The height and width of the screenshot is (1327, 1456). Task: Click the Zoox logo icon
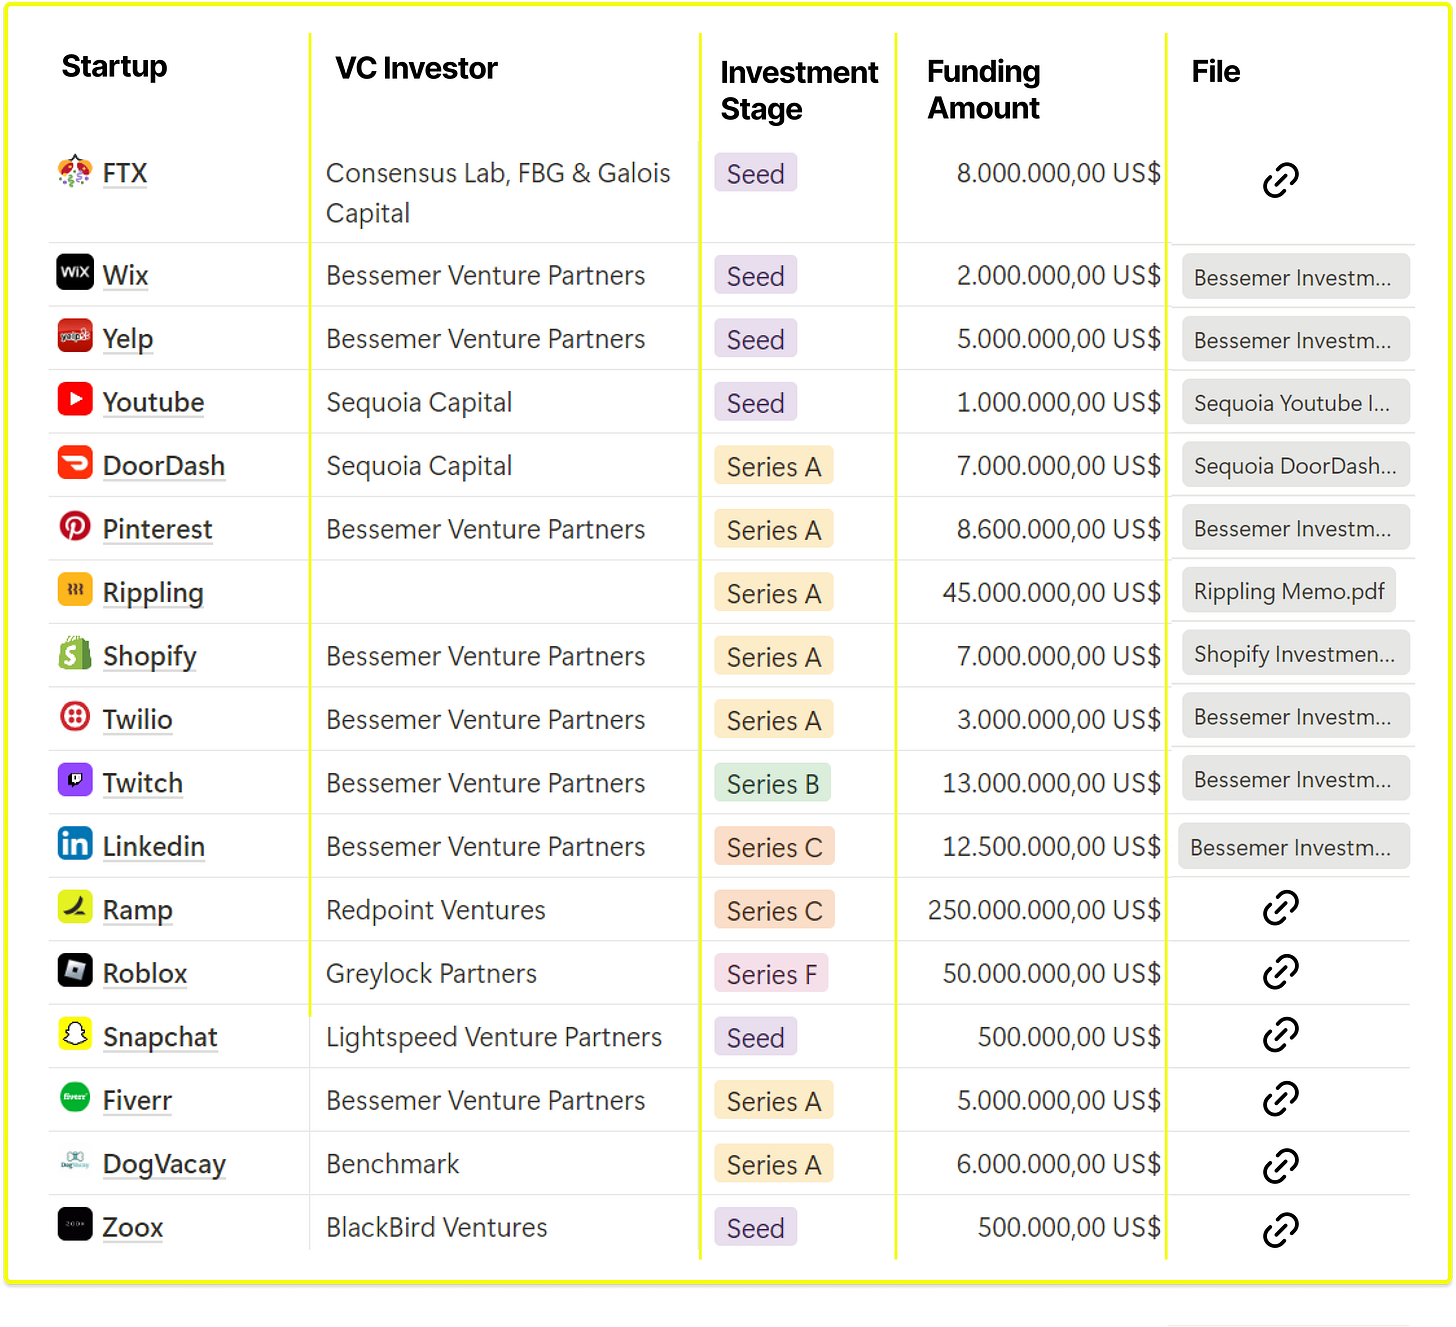(75, 1224)
